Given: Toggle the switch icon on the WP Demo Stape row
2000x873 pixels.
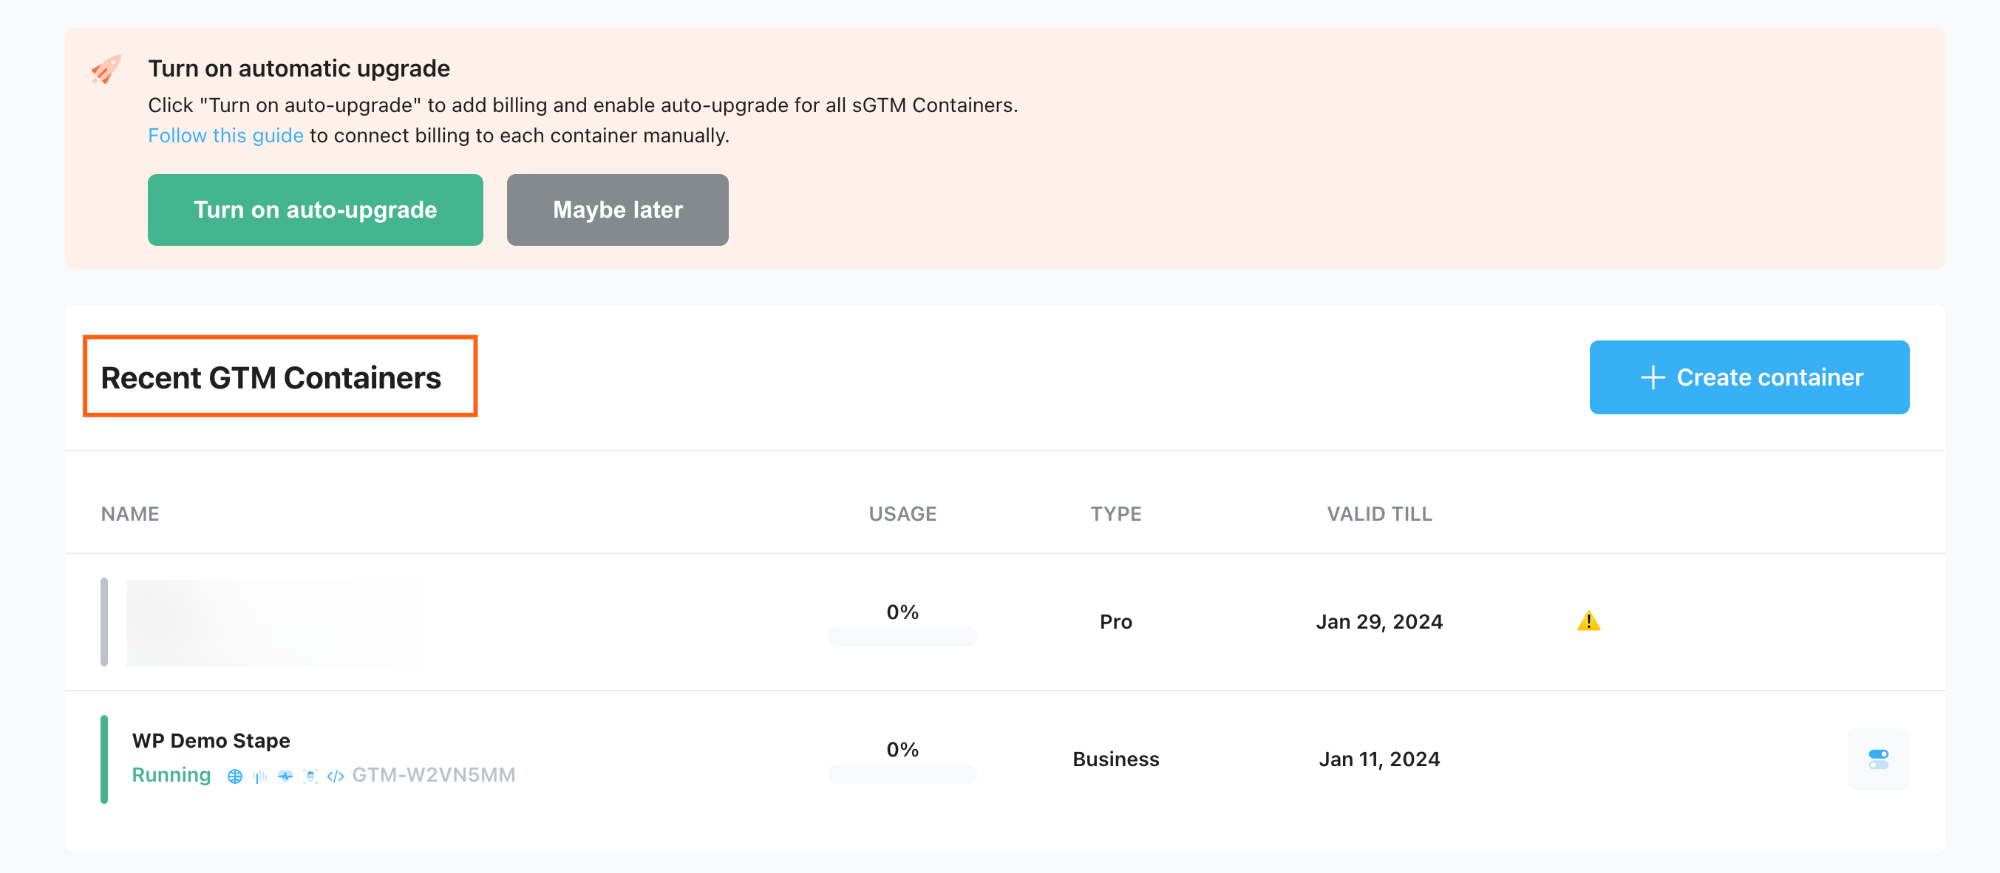Looking at the screenshot, I should click(1878, 759).
